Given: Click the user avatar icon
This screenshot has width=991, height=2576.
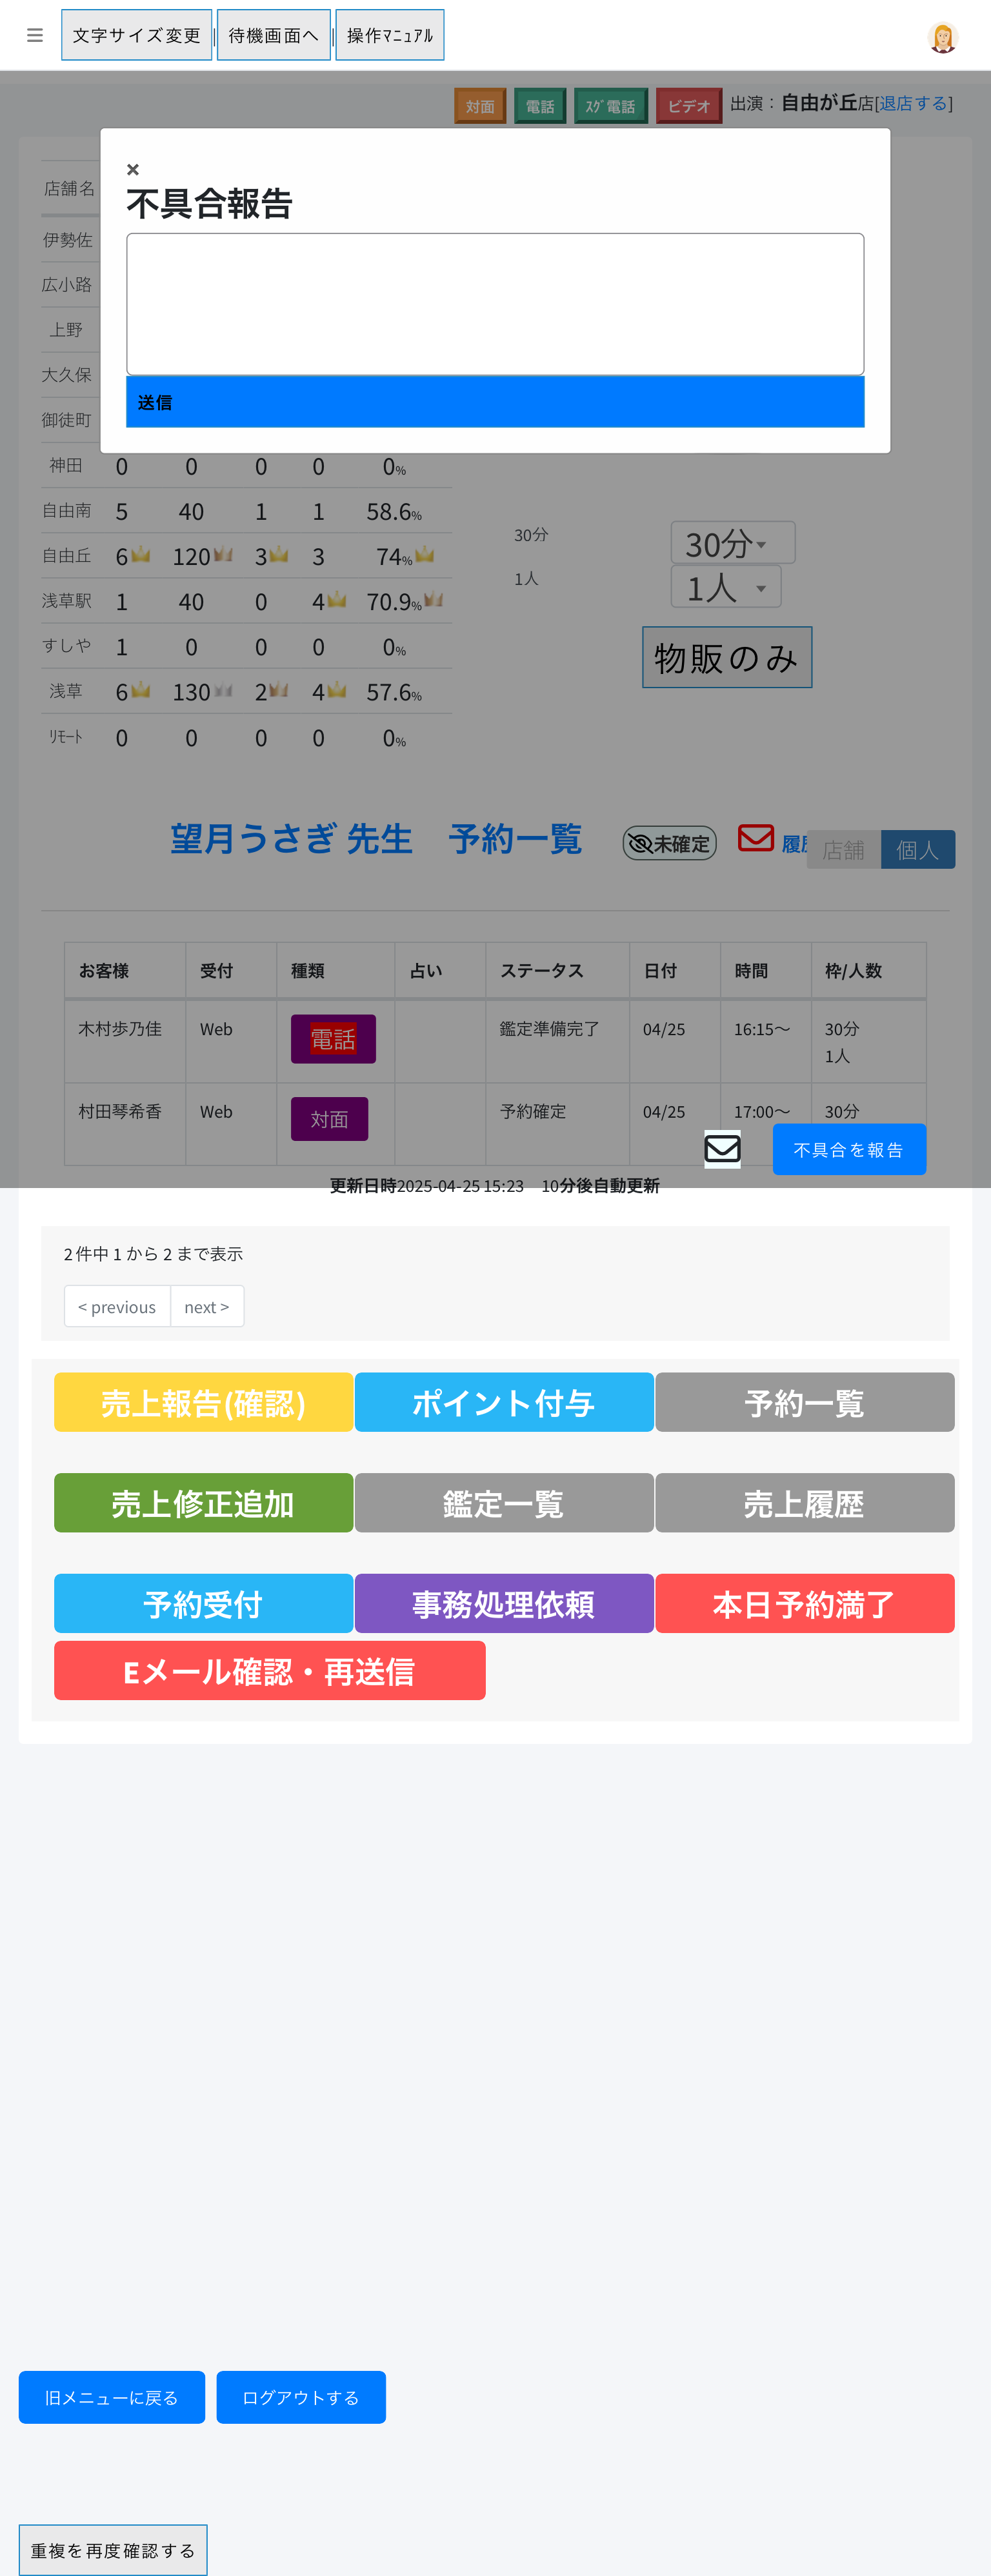Looking at the screenshot, I should tap(941, 37).
